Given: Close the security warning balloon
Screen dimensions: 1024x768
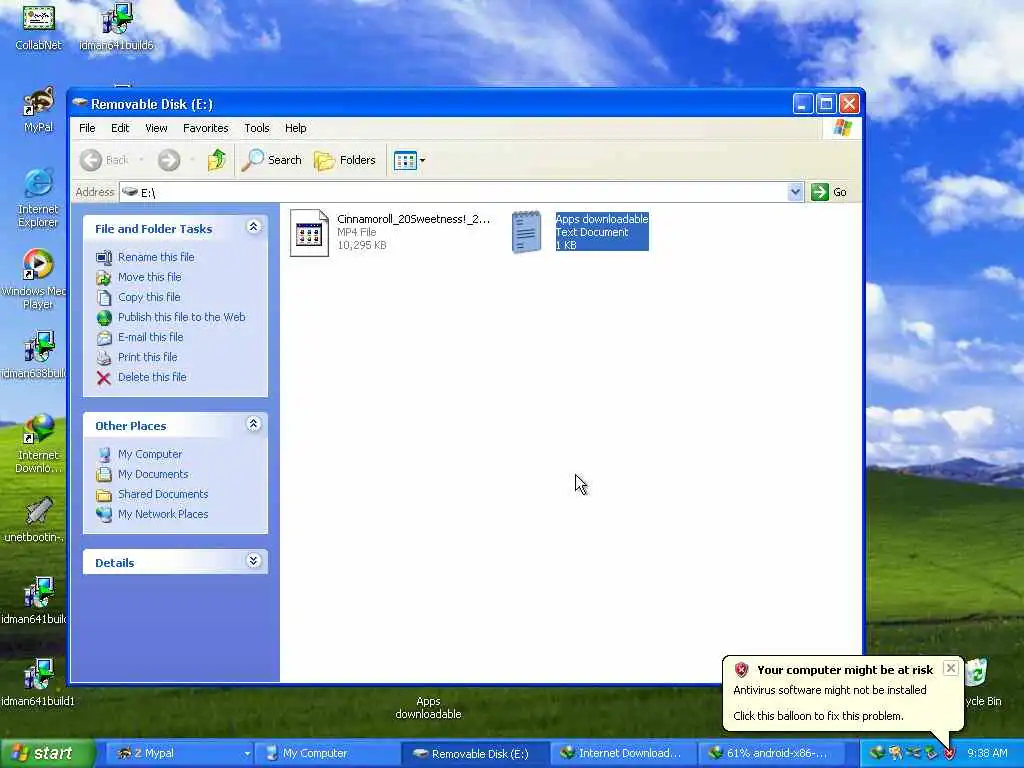Looking at the screenshot, I should 951,668.
